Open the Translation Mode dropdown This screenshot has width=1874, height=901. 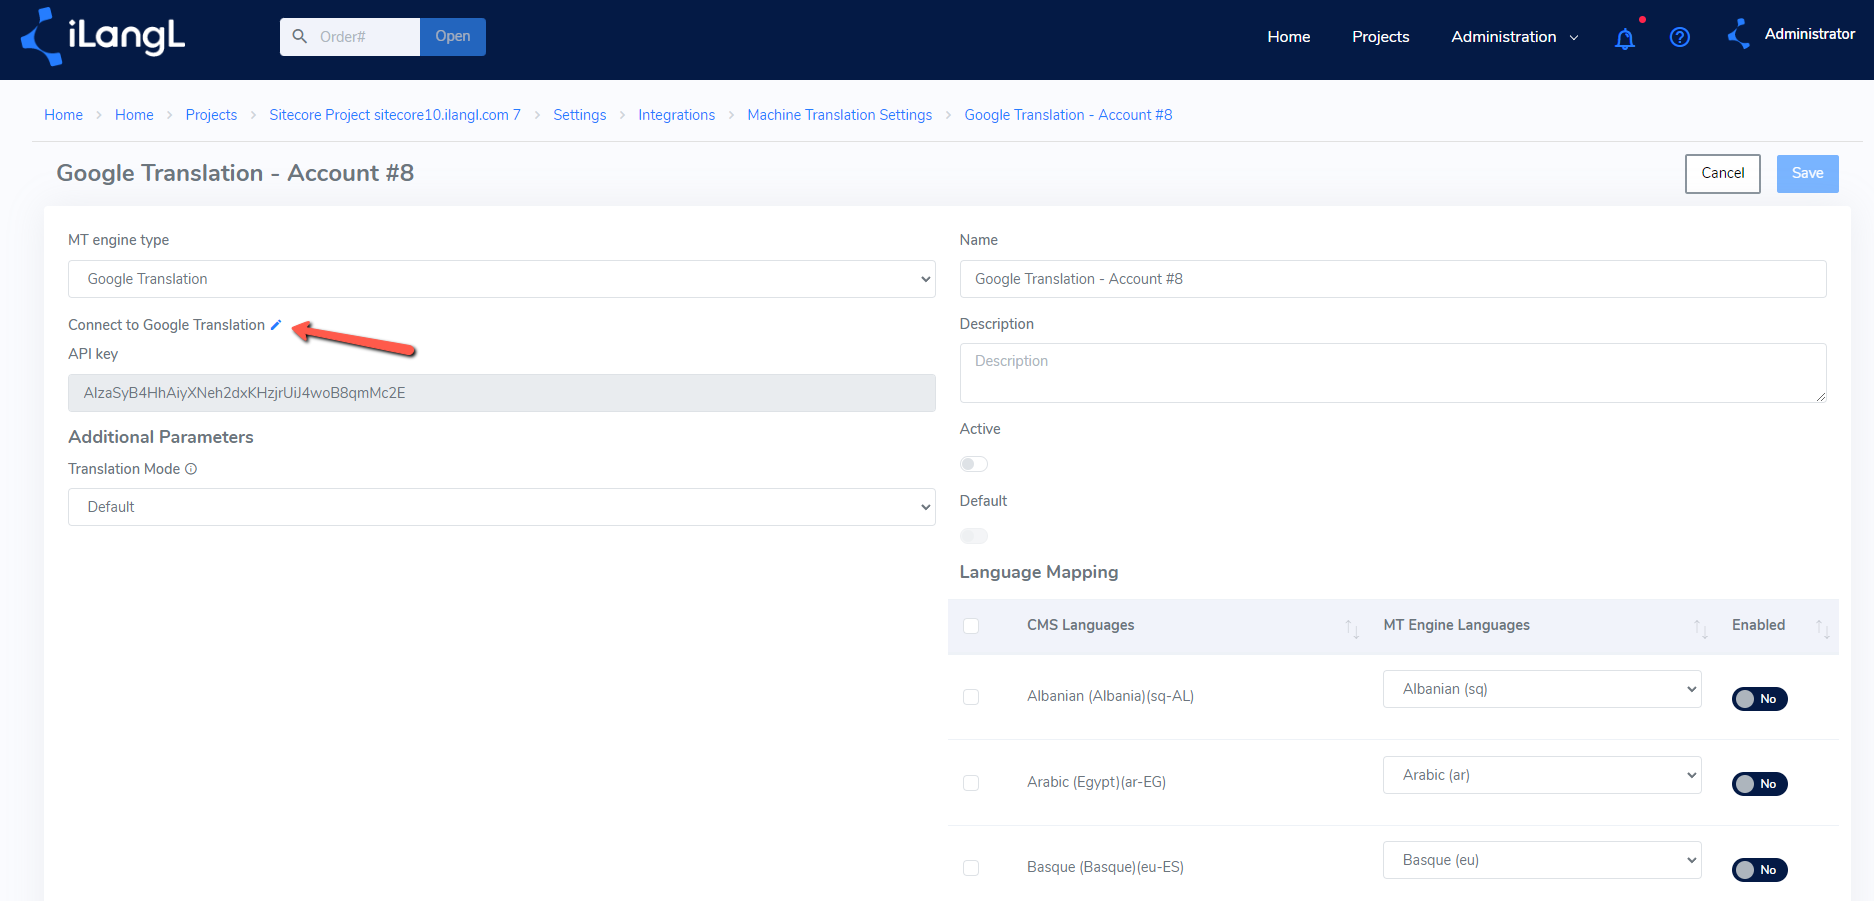click(x=501, y=507)
